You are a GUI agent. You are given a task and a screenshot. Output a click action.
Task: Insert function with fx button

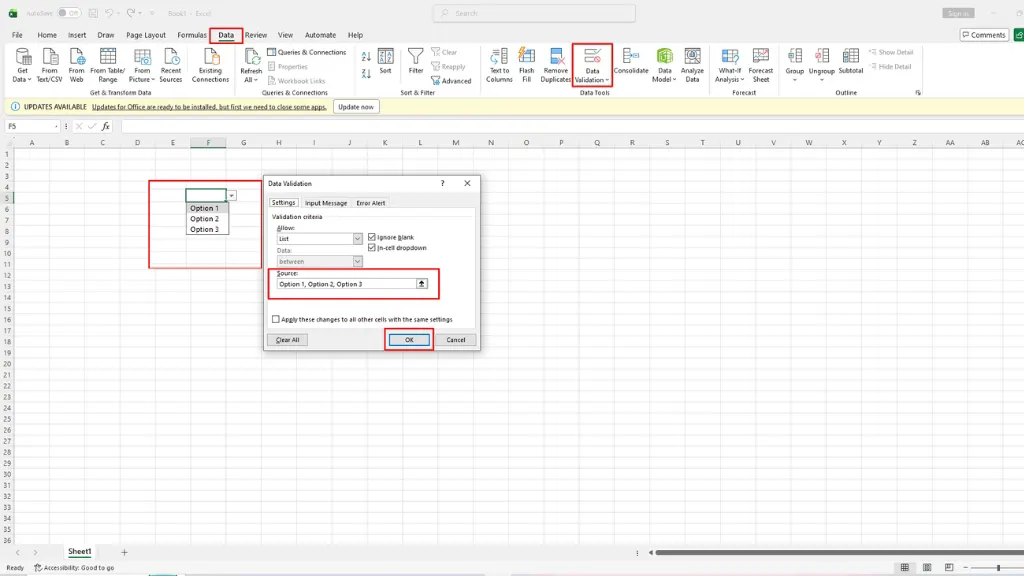(x=106, y=126)
